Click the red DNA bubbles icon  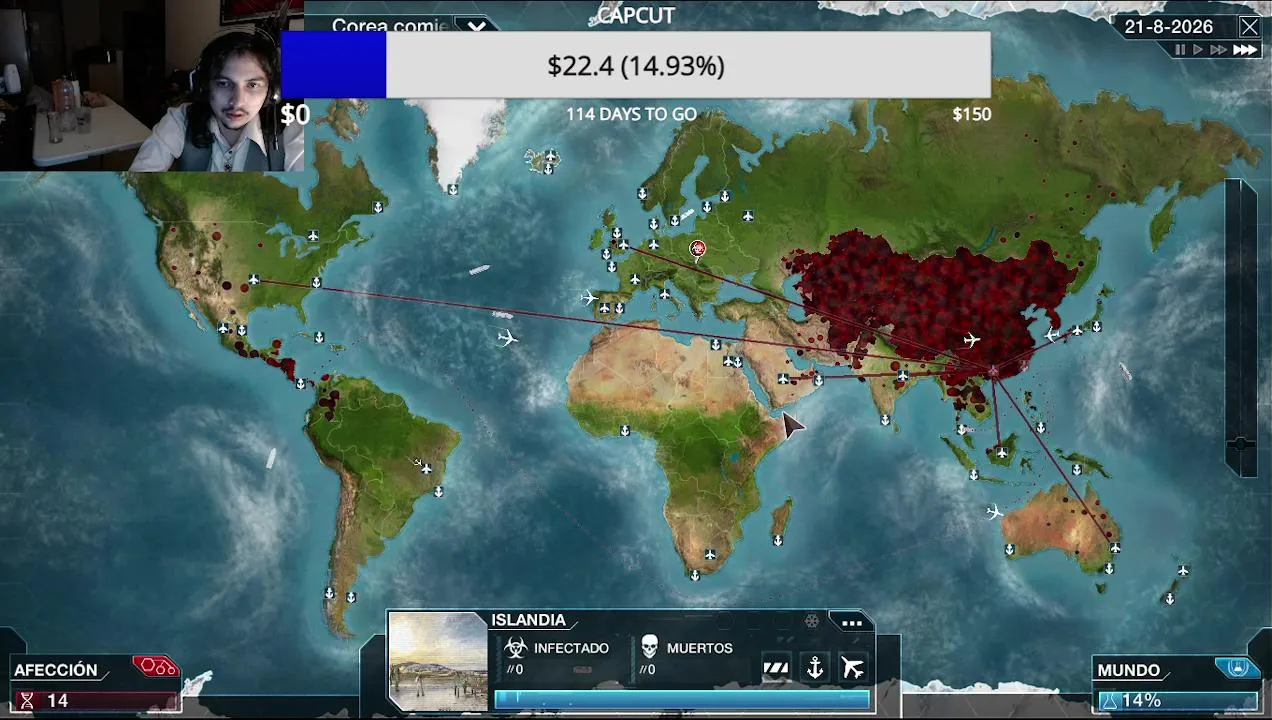[157, 666]
